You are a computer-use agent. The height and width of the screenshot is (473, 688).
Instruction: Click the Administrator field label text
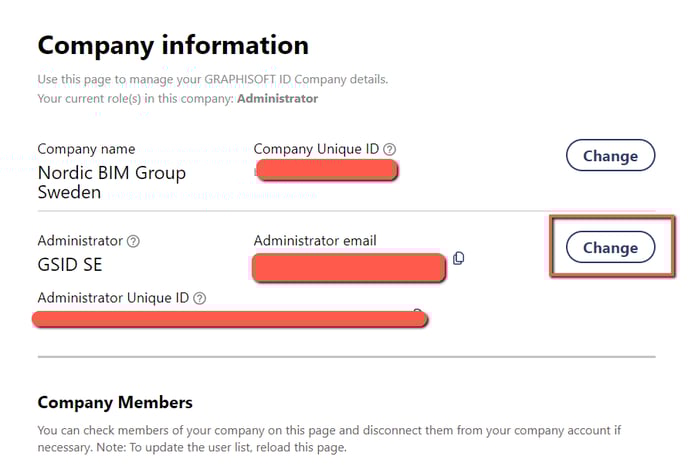pyautogui.click(x=80, y=240)
